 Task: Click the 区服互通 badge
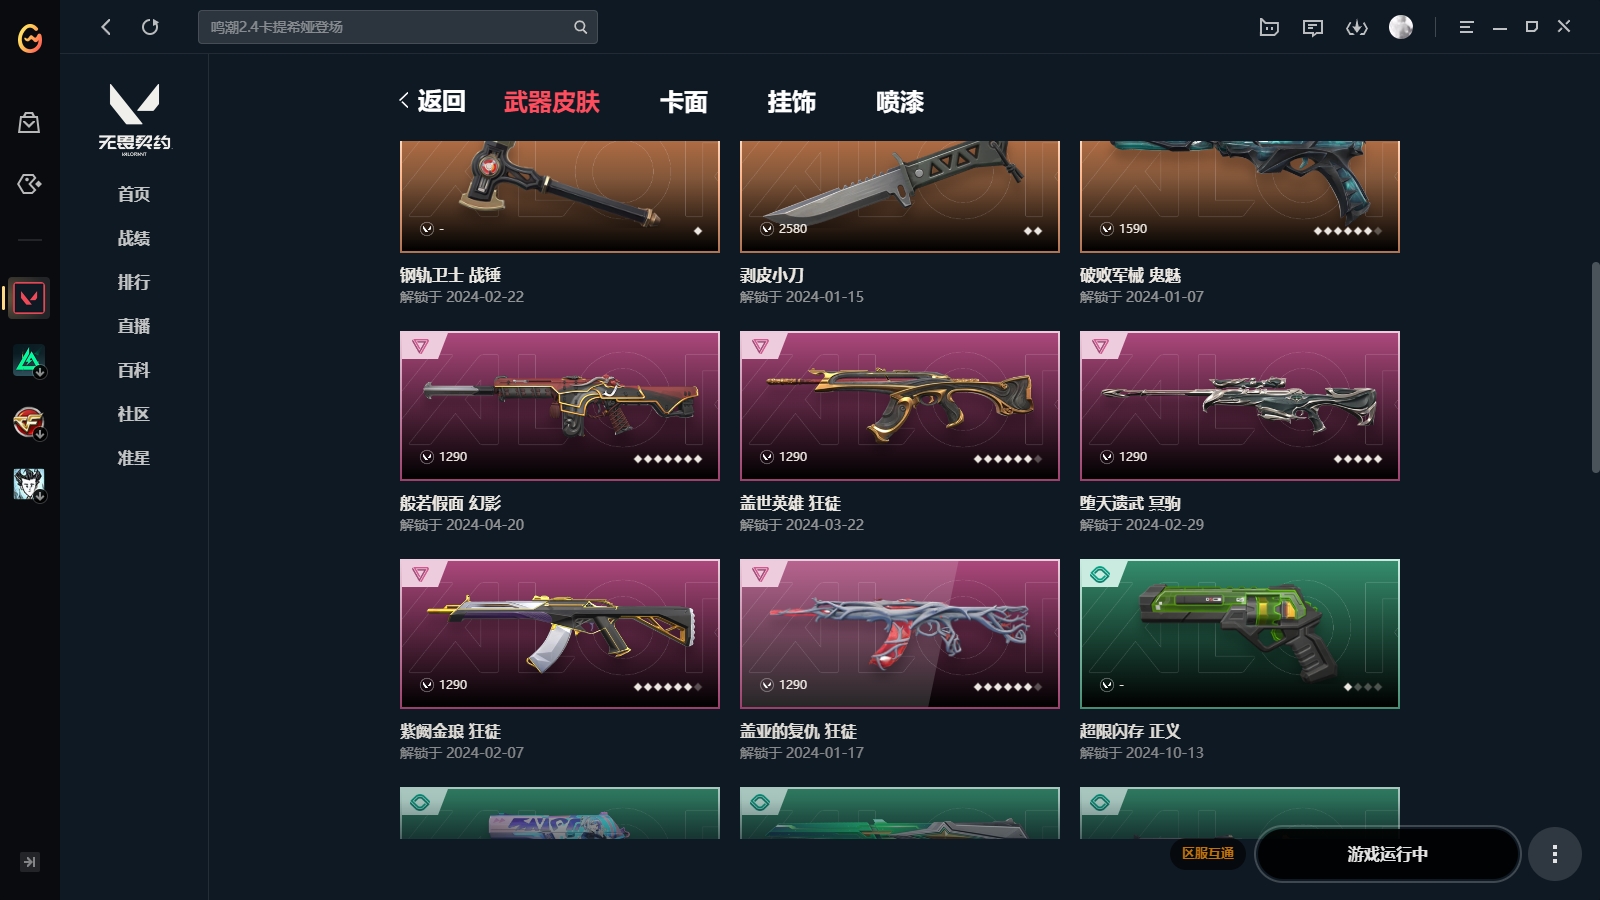tap(1208, 853)
